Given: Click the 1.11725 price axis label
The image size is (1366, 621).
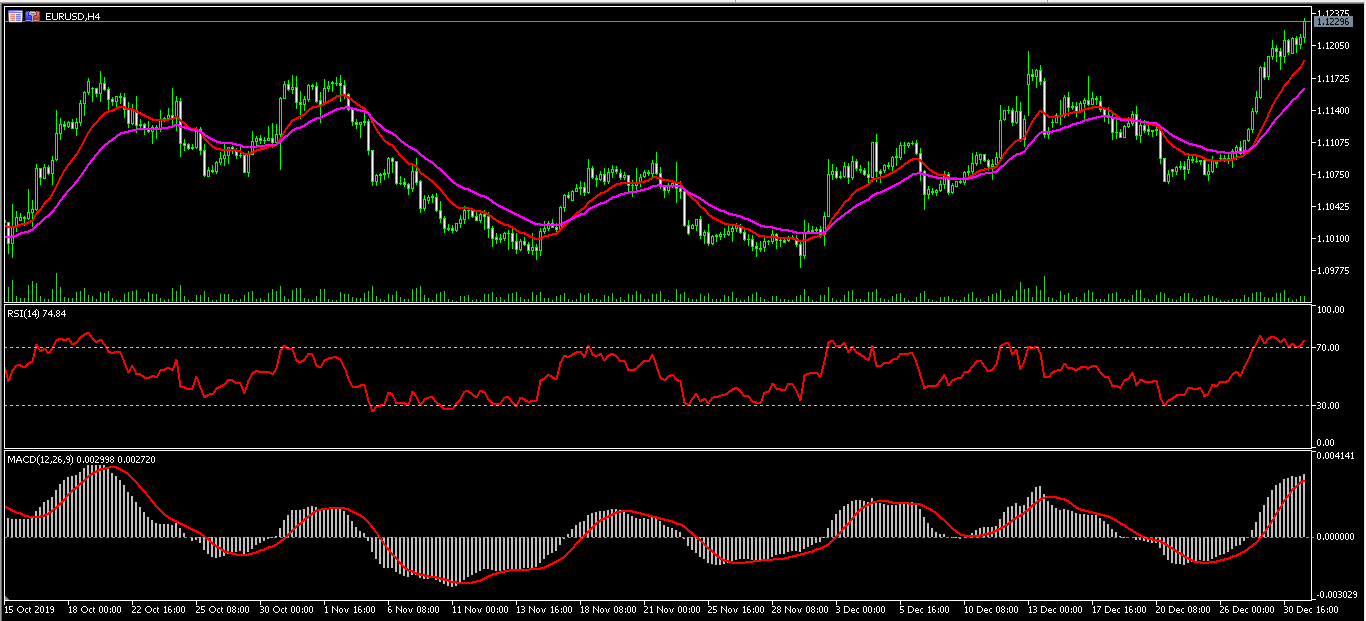Looking at the screenshot, I should pos(1332,78).
